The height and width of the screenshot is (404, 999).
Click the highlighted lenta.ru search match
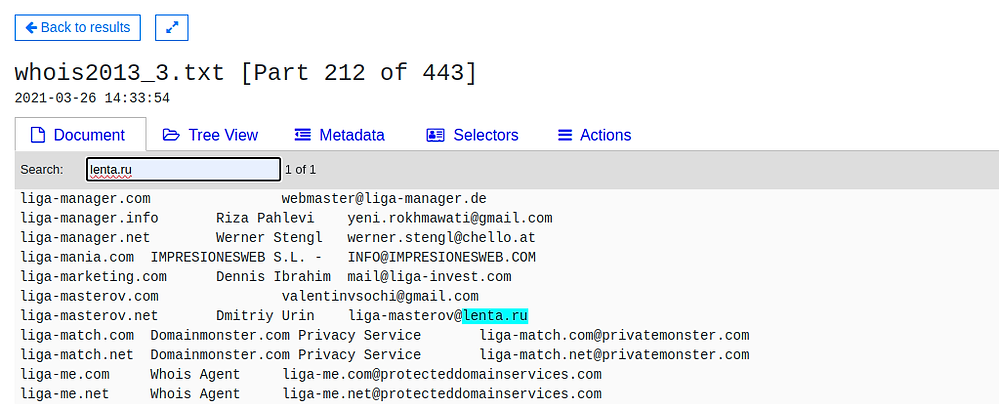495,316
